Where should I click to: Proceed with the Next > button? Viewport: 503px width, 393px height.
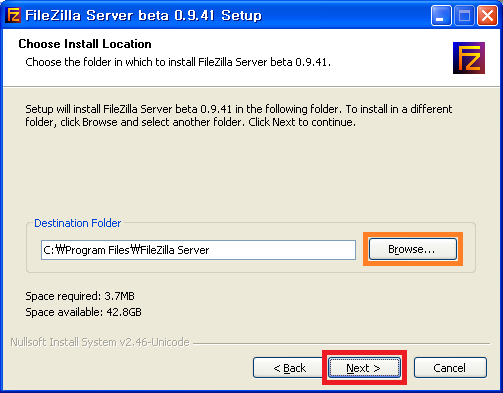(x=364, y=368)
